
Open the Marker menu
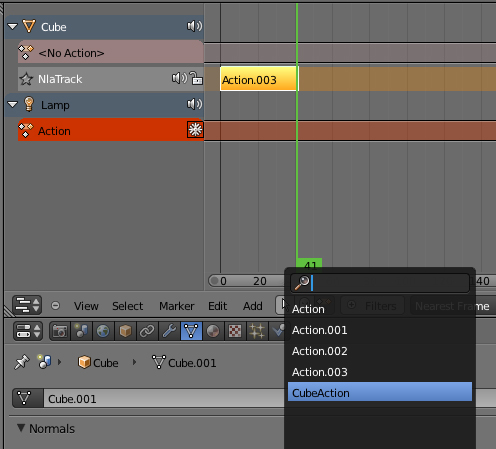[176, 306]
